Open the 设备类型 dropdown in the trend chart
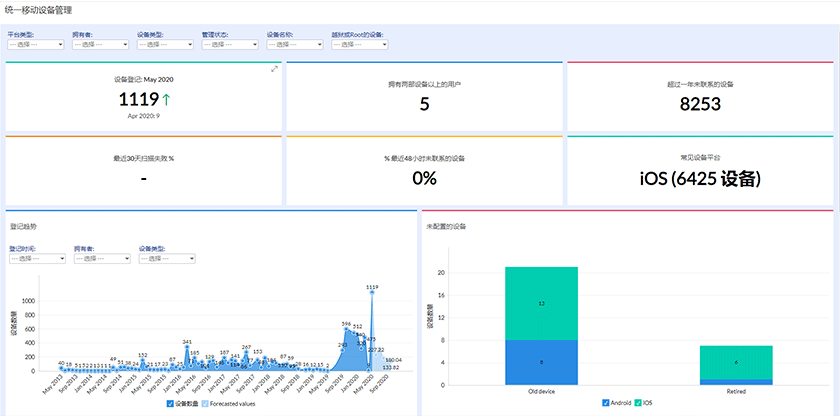Screen dimensions: 840x417 coord(166,258)
